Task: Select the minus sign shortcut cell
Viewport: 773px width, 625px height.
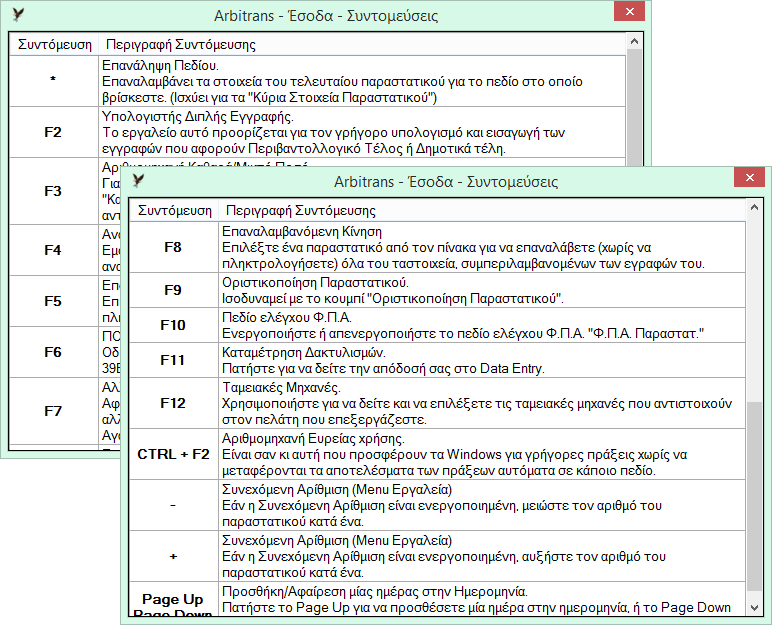Action: pos(174,505)
